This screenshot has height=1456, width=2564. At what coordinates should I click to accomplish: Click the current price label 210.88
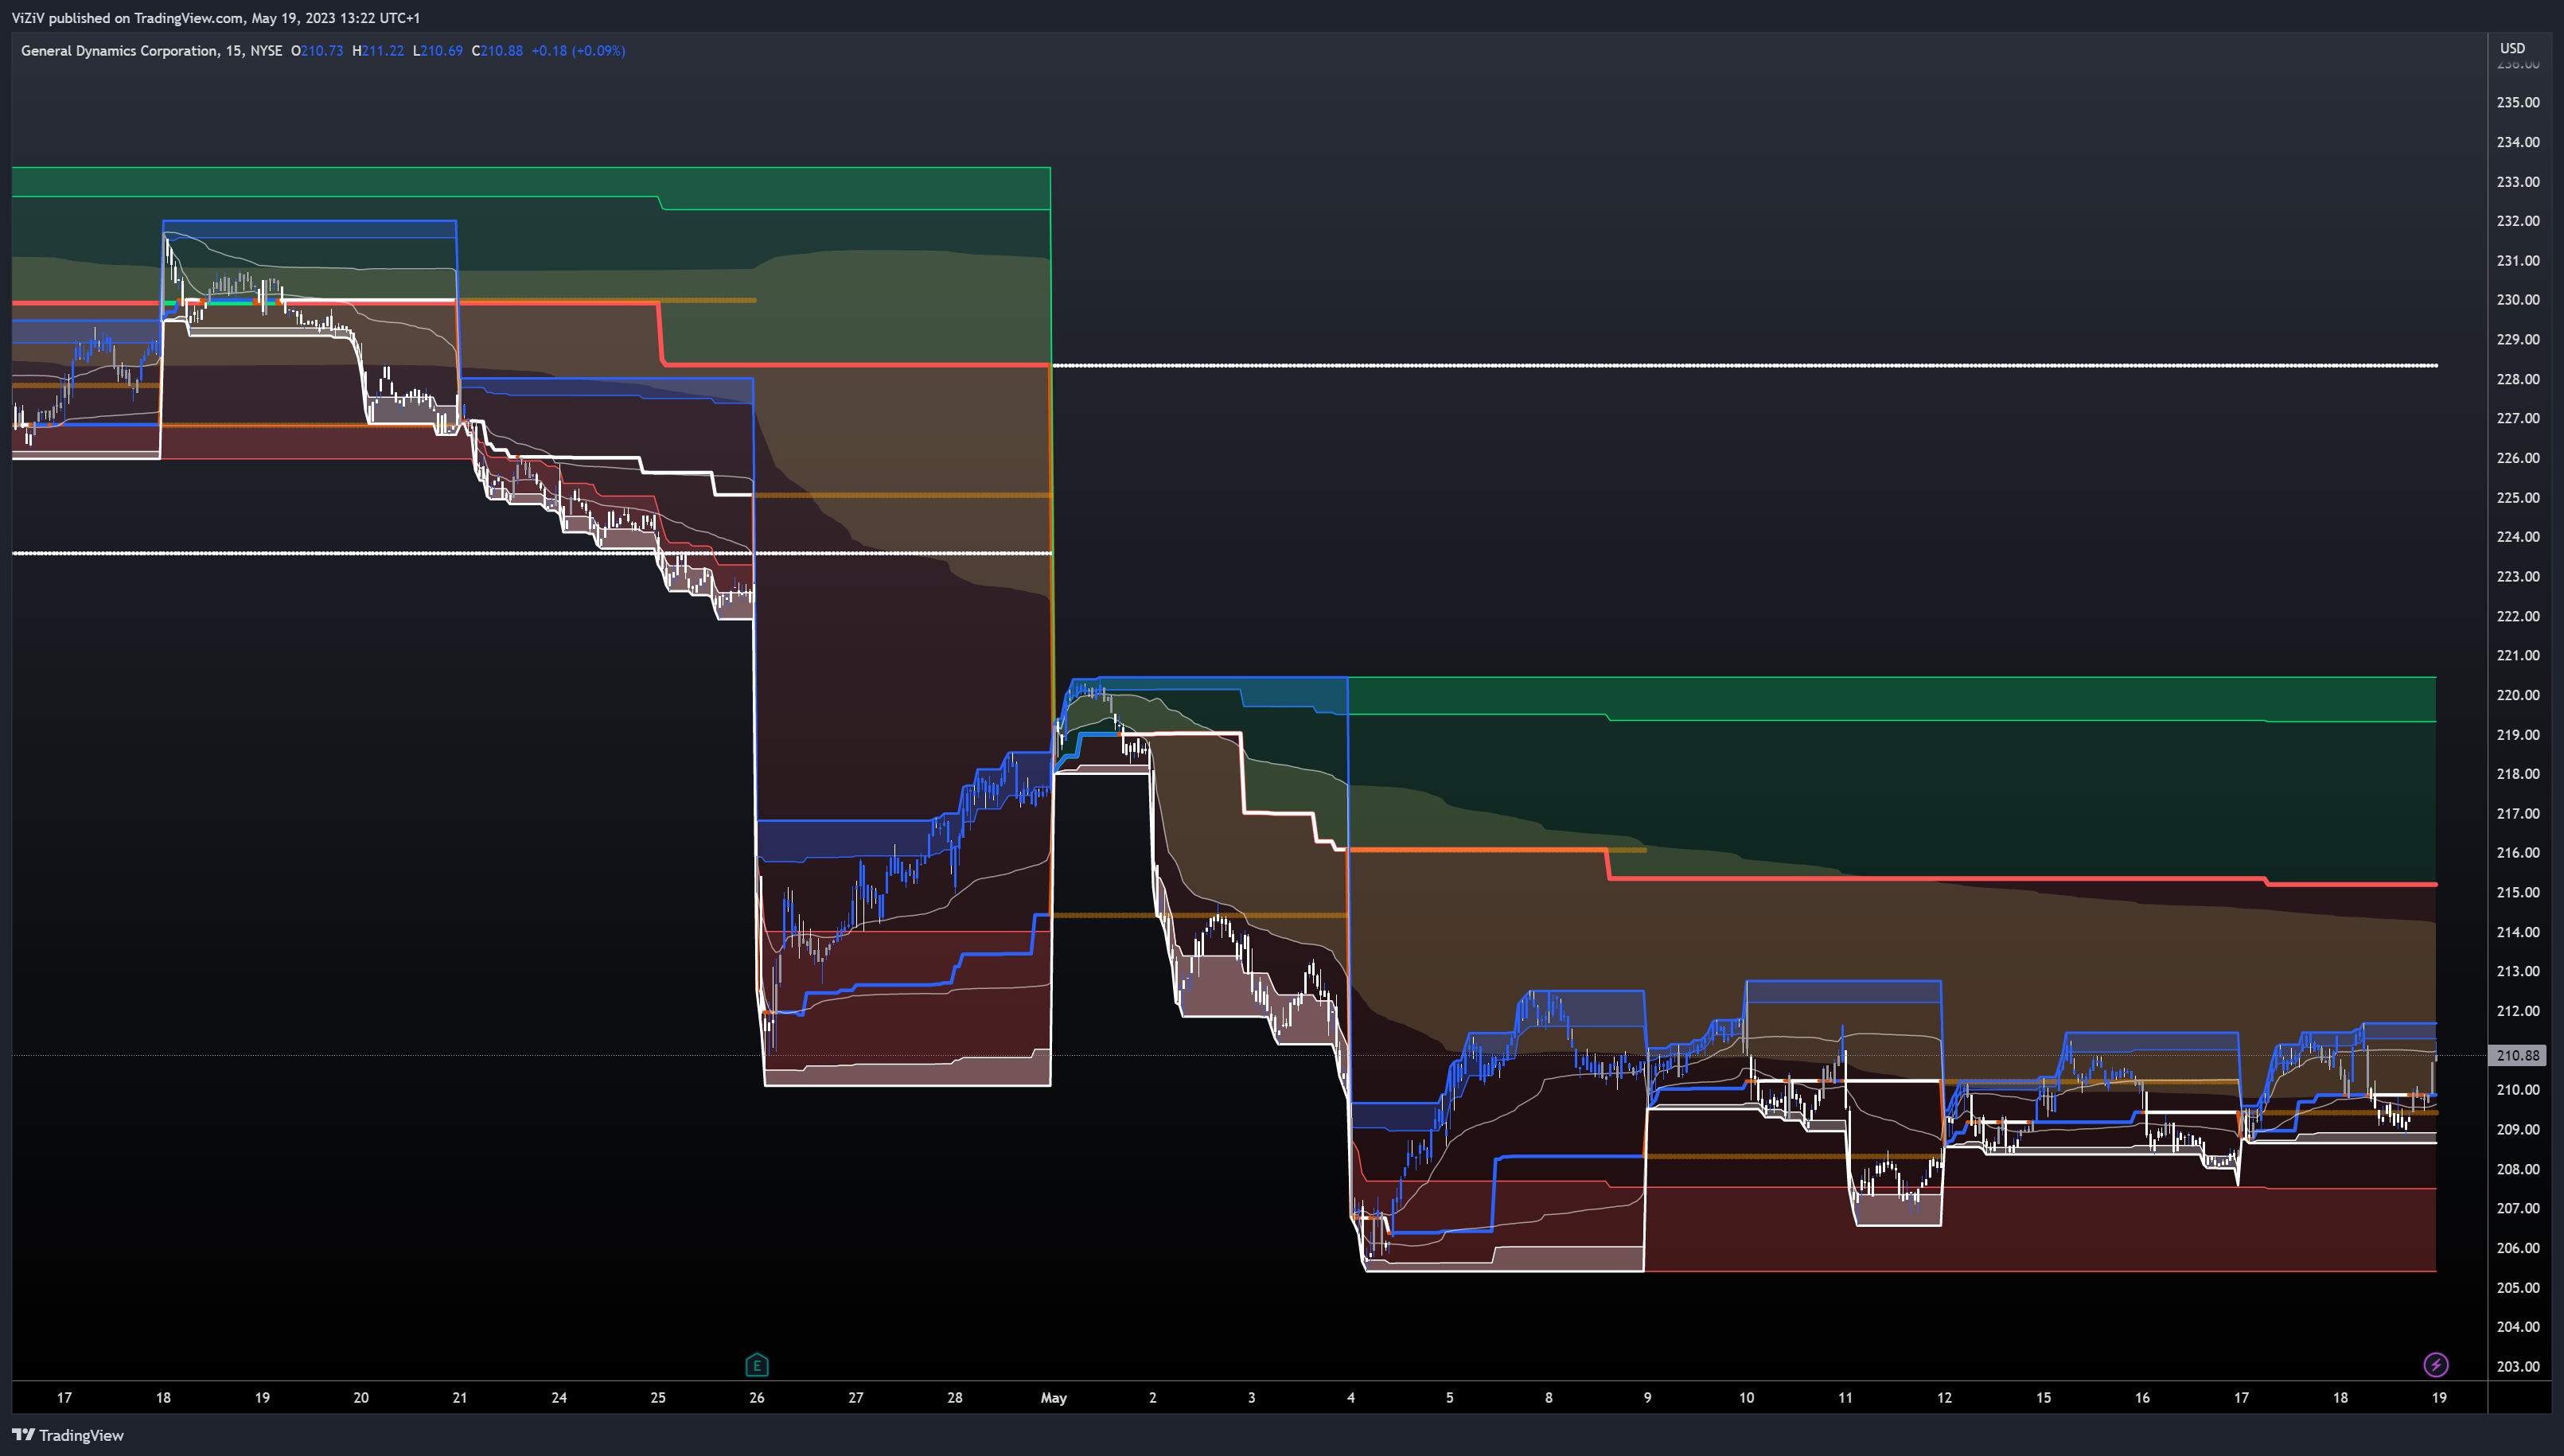pos(2517,1055)
